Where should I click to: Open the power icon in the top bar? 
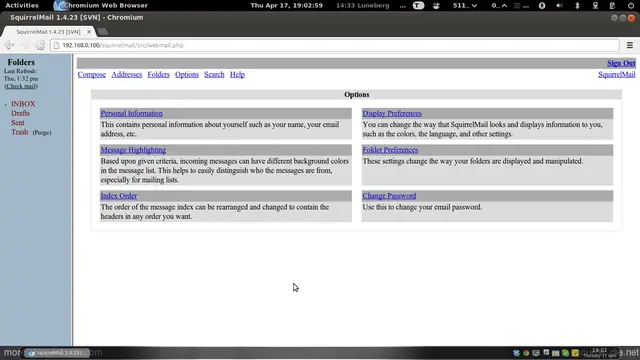[631, 5]
